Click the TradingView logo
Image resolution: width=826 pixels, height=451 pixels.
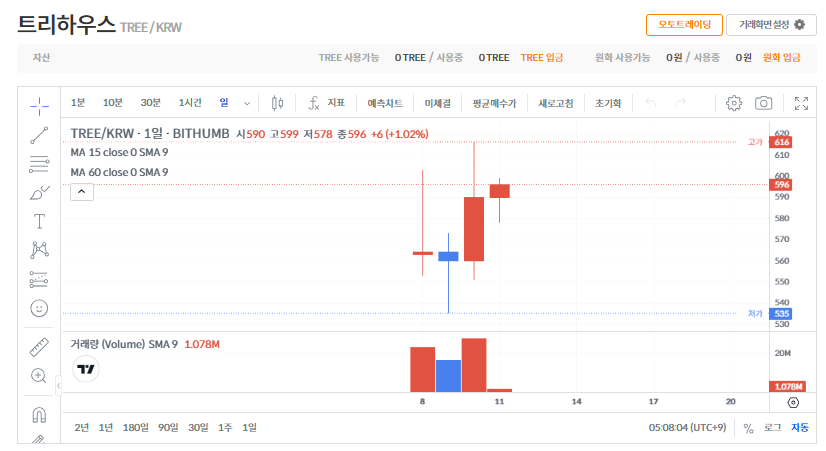(85, 369)
